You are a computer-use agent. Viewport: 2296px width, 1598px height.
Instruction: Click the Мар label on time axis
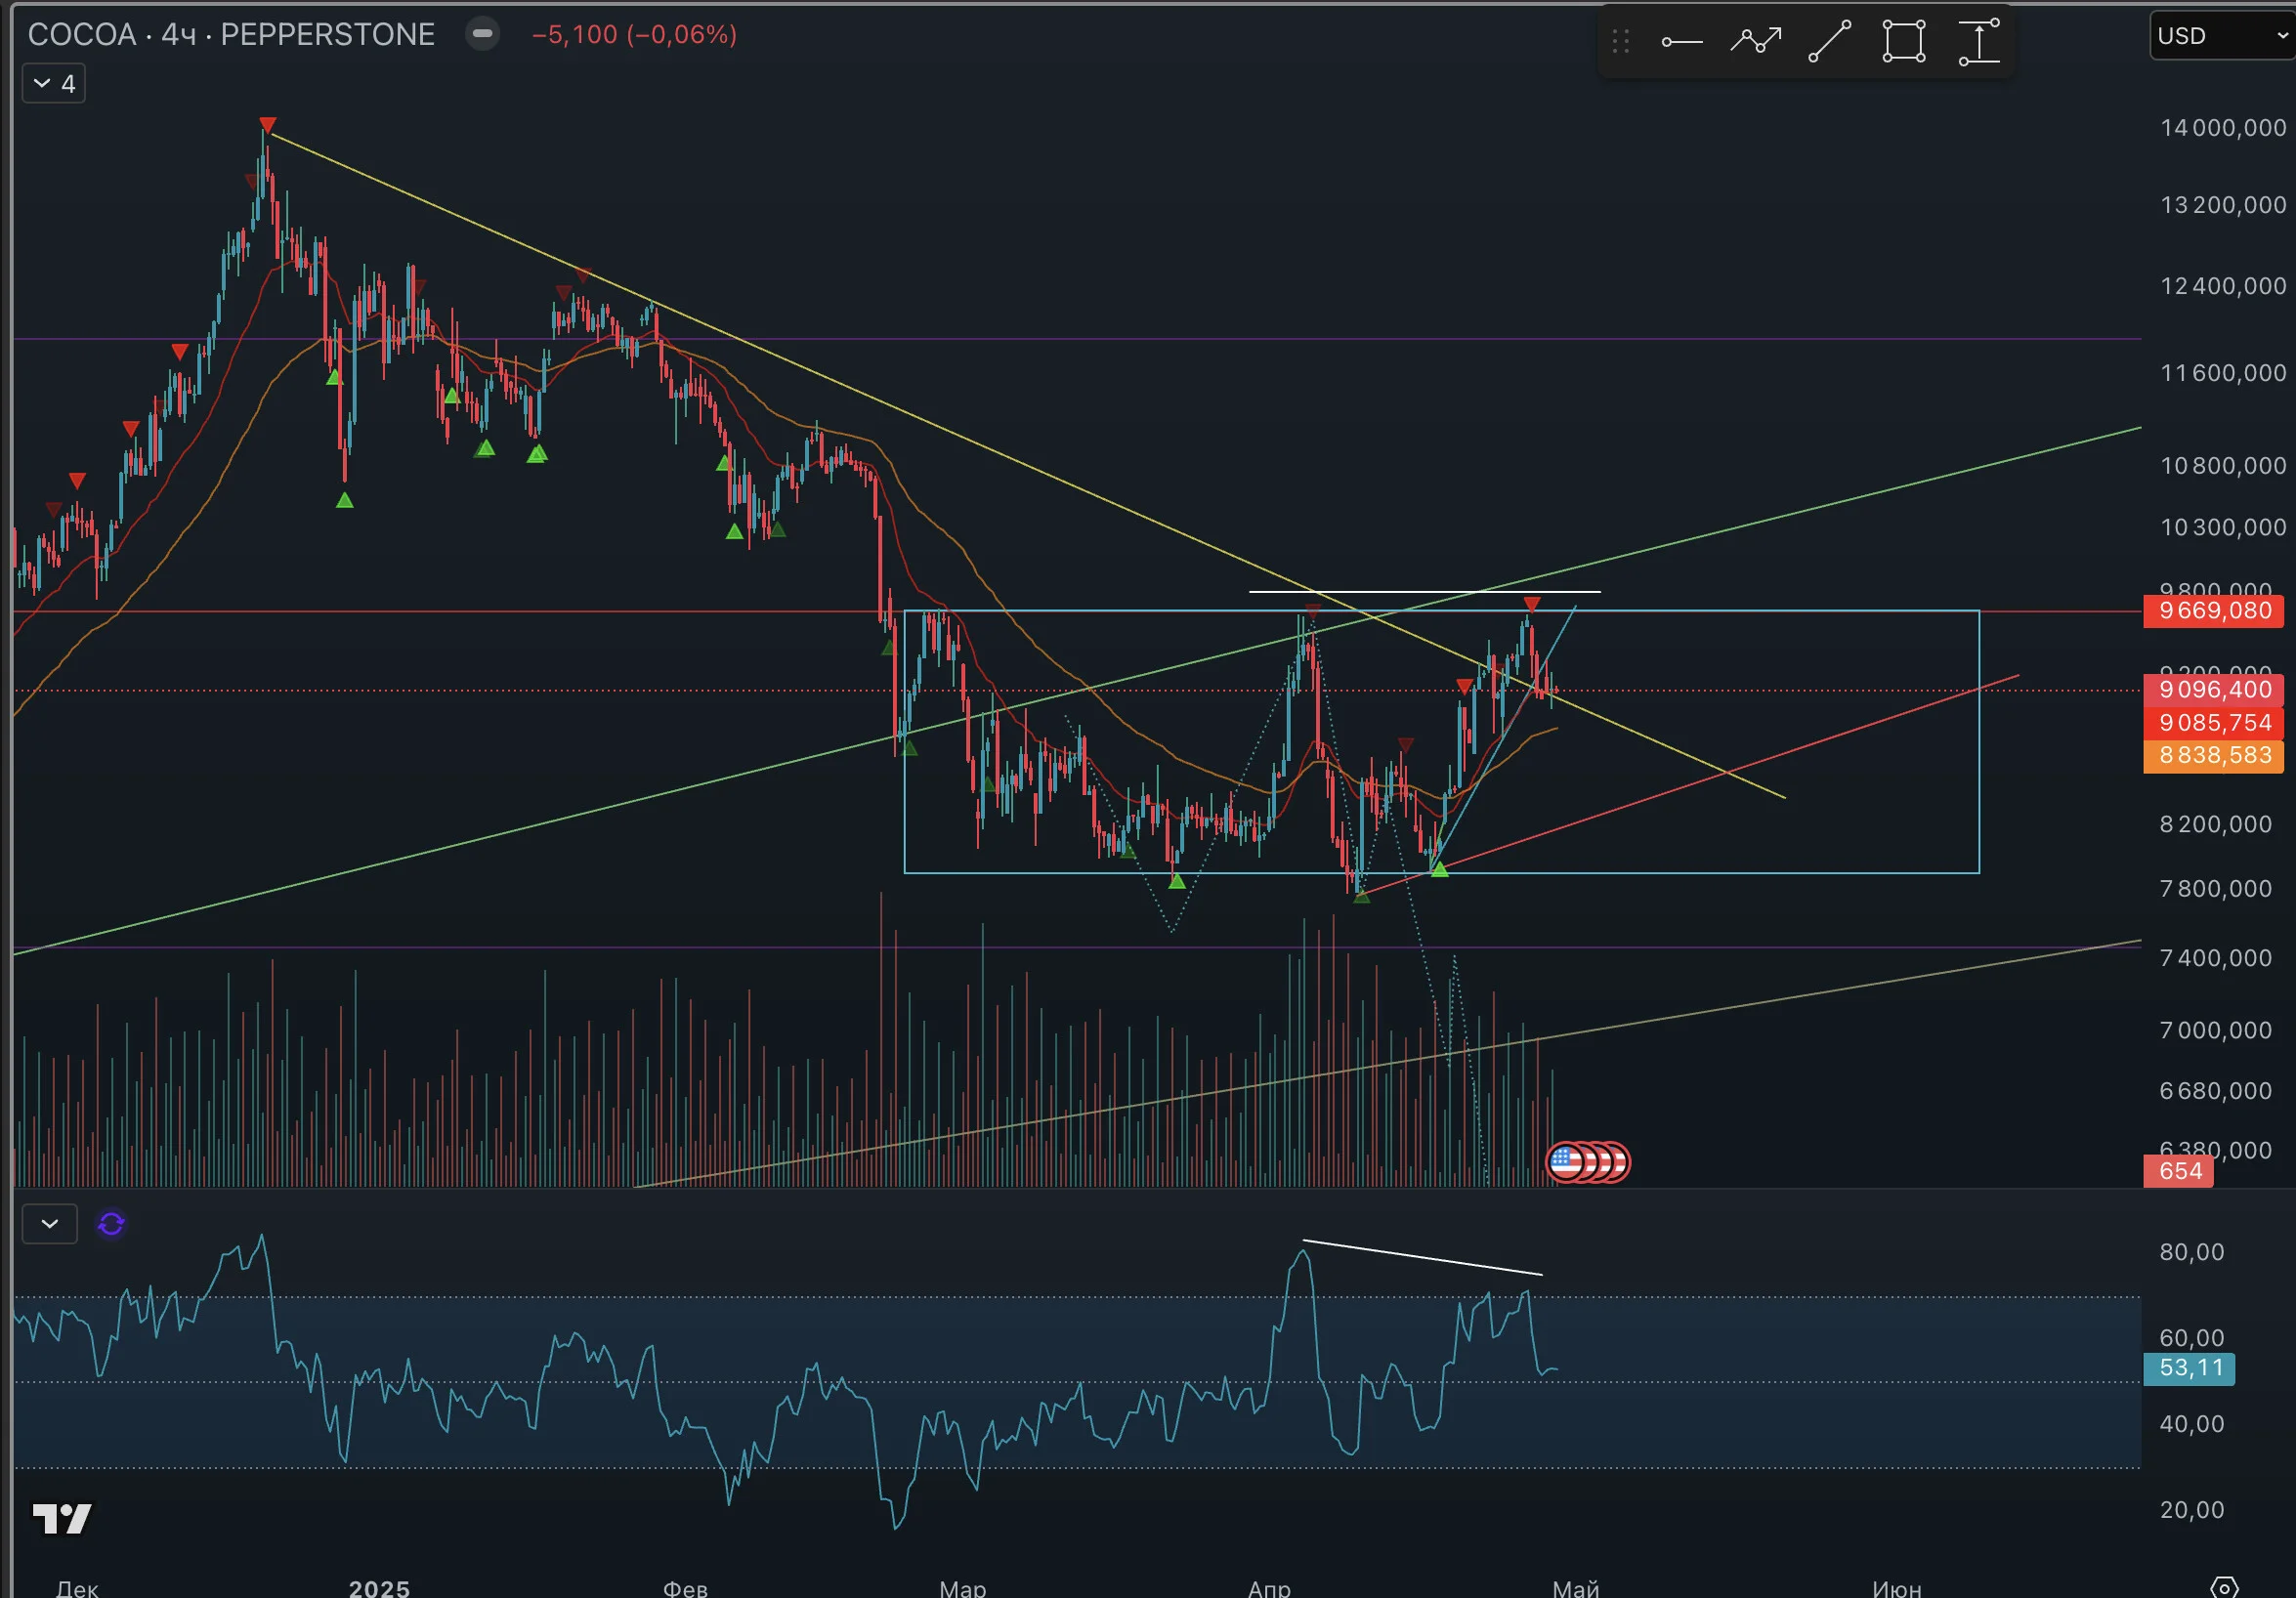pos(962,1588)
